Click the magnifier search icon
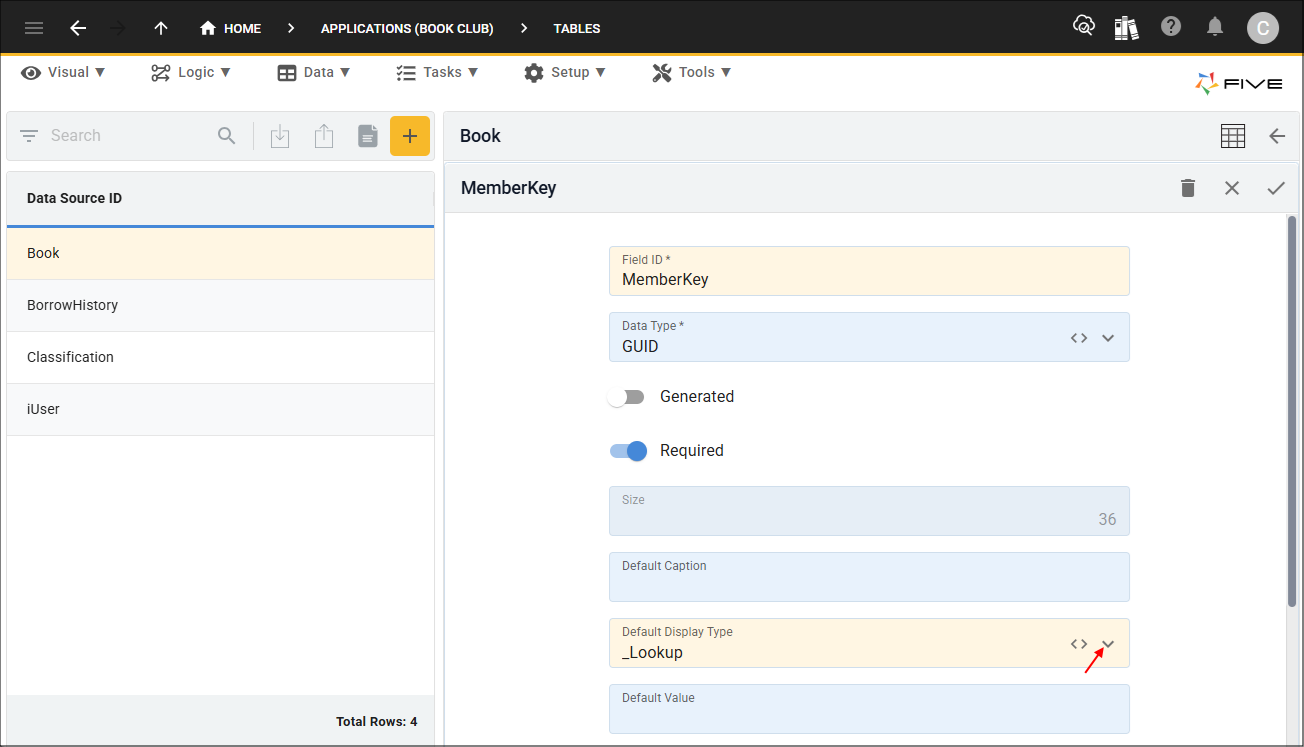This screenshot has width=1304, height=747. pyautogui.click(x=227, y=136)
